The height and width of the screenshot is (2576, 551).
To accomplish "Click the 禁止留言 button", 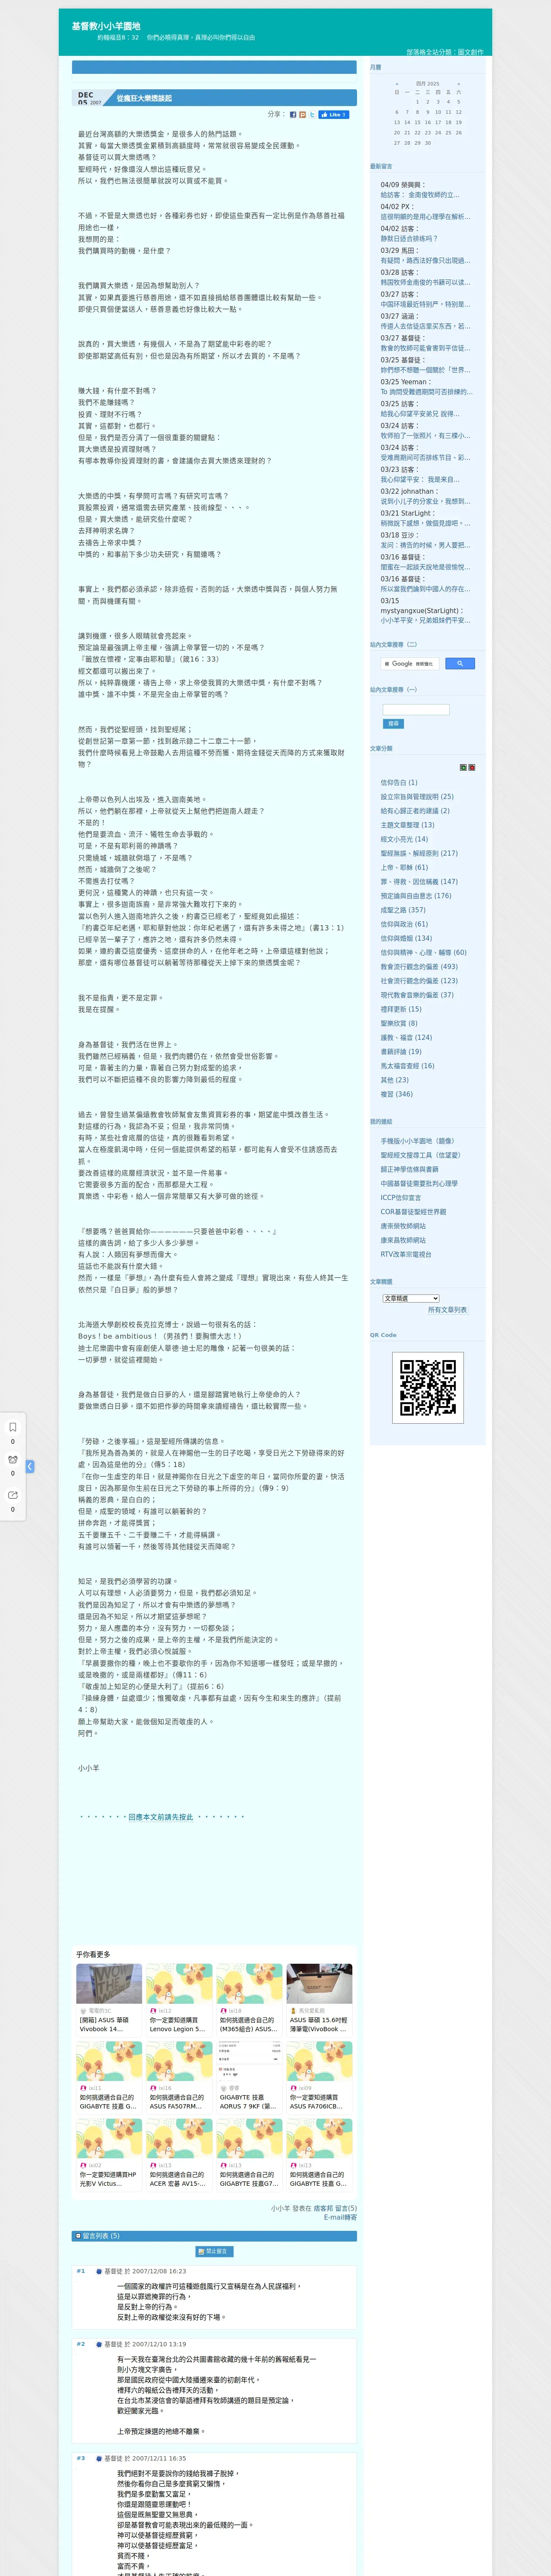I will pyautogui.click(x=214, y=2251).
